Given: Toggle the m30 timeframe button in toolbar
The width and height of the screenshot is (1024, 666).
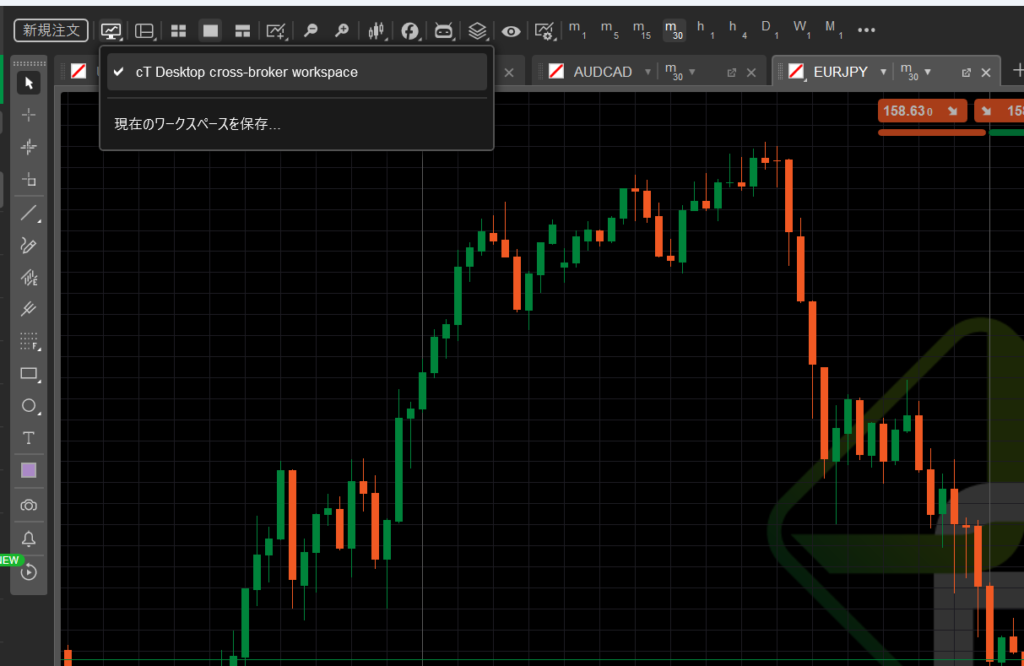Looking at the screenshot, I should pos(675,30).
